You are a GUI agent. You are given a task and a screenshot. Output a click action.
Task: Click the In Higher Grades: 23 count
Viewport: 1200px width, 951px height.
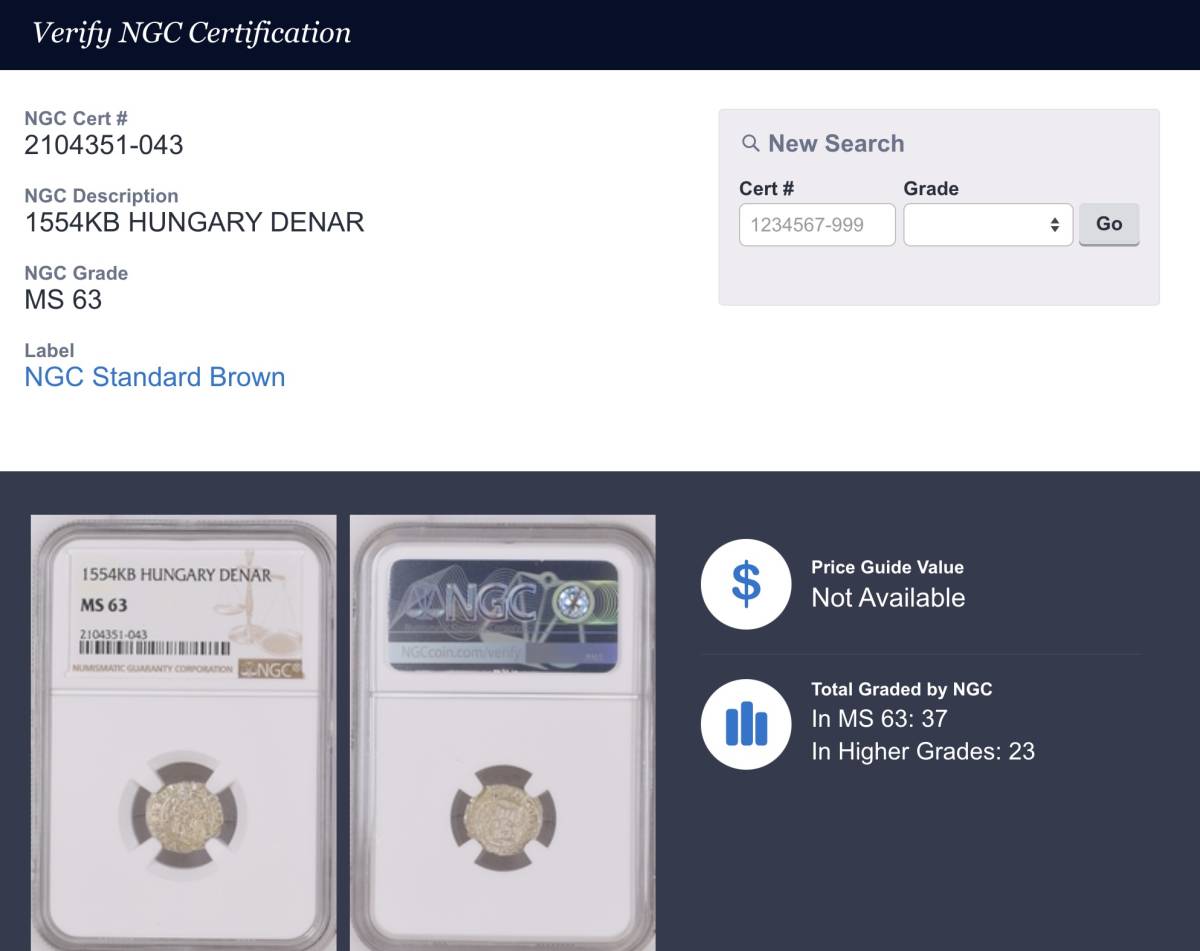[923, 751]
